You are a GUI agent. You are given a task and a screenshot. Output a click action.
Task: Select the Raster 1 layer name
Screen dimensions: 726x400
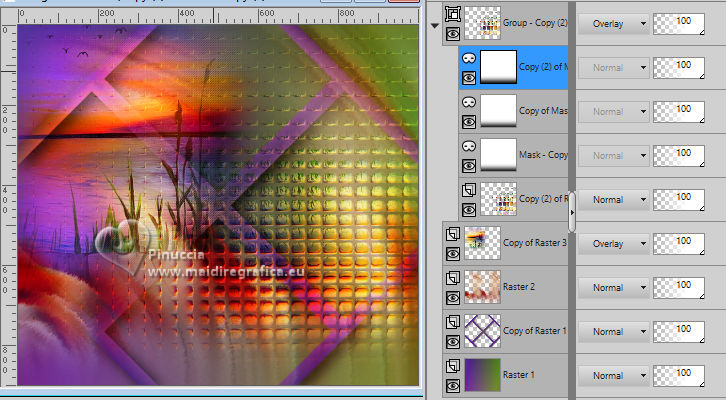[519, 375]
